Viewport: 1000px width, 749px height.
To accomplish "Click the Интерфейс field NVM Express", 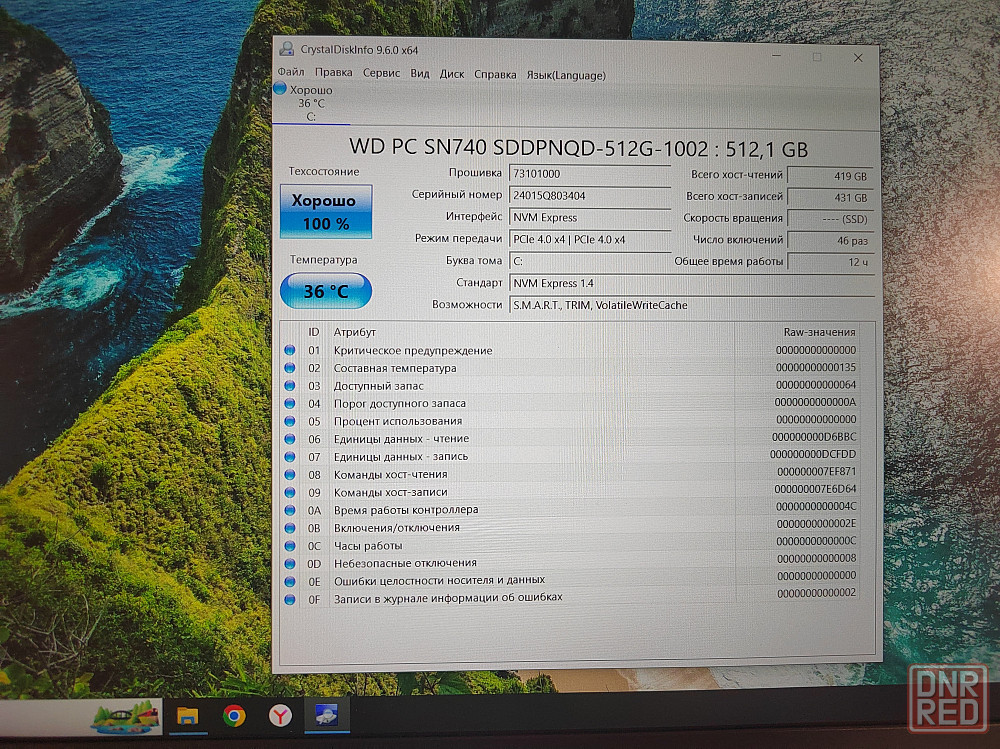I will click(x=589, y=218).
